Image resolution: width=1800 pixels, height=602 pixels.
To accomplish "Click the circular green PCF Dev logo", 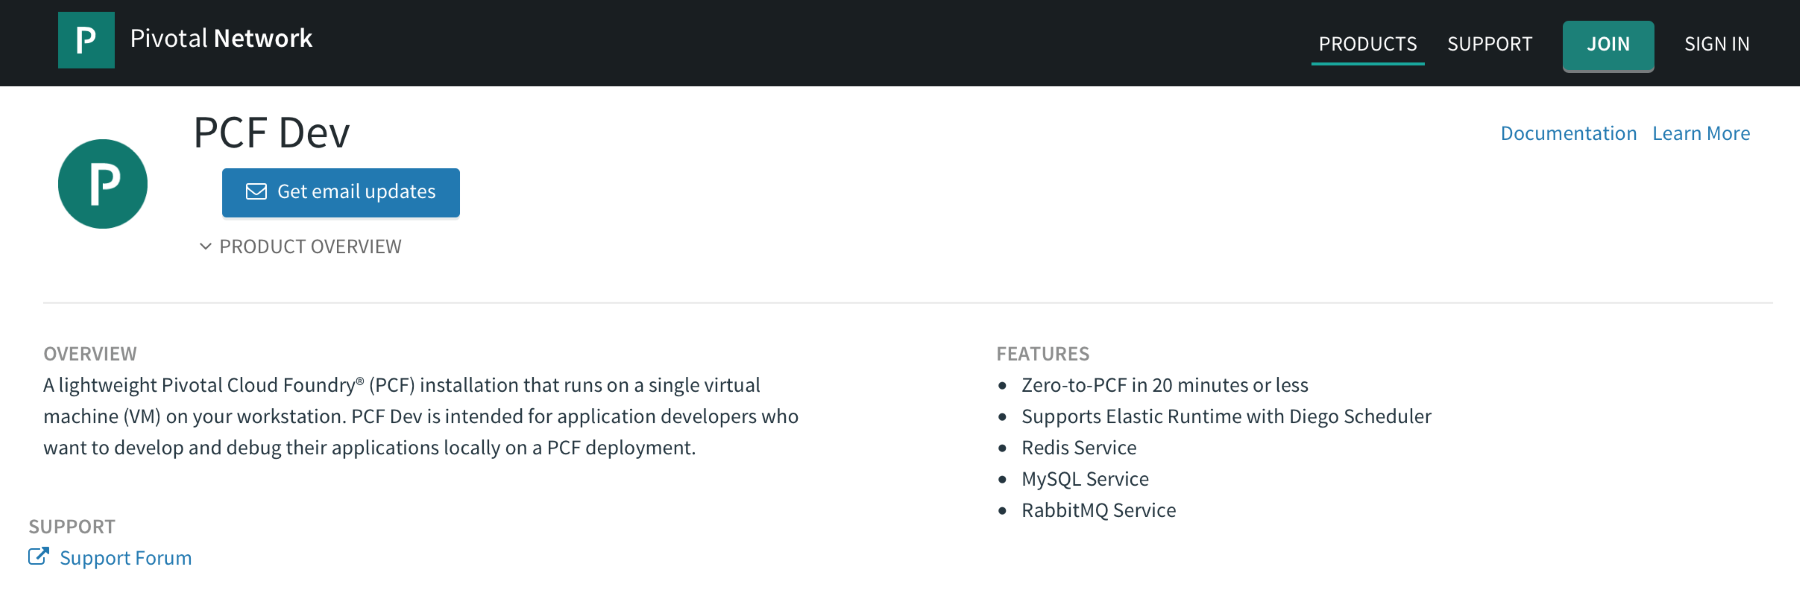I will 103,184.
